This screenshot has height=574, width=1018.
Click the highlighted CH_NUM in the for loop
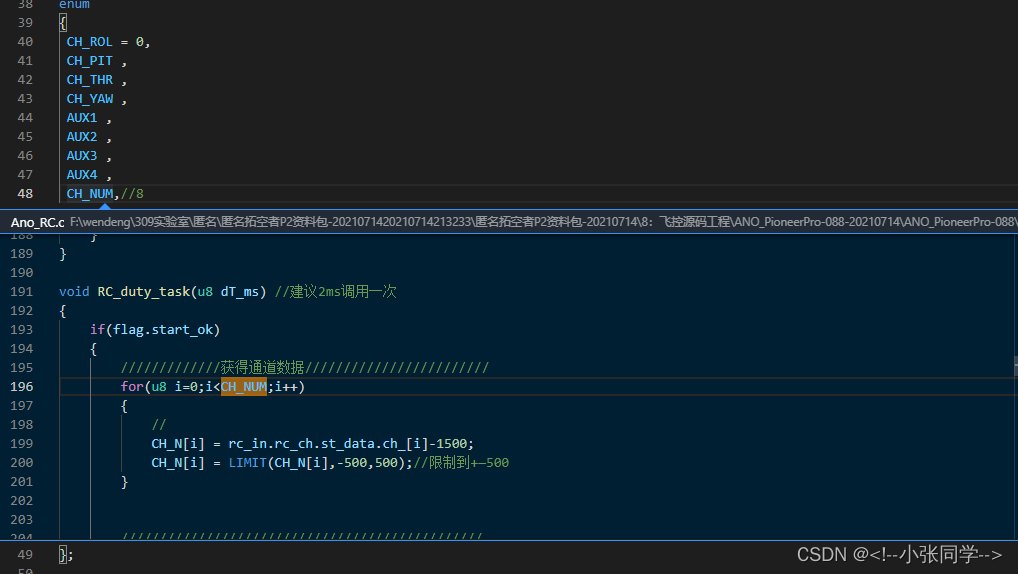pyautogui.click(x=243, y=386)
